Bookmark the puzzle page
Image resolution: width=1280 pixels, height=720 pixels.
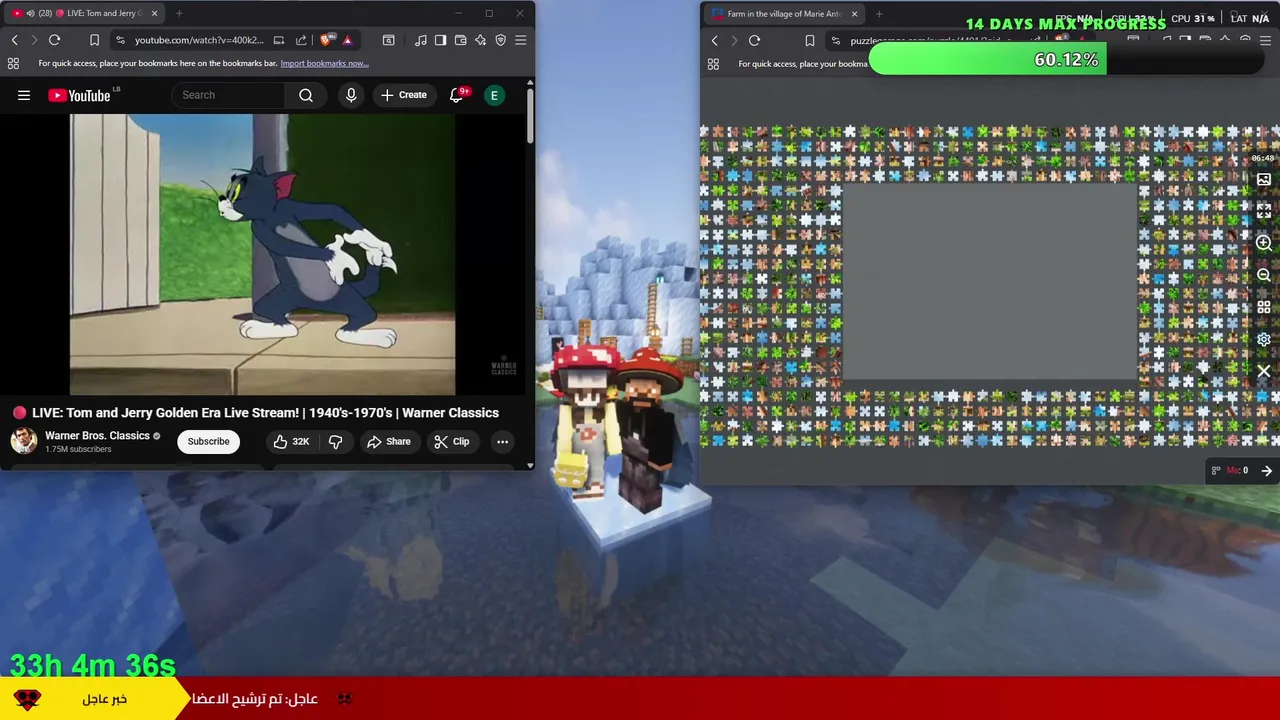click(810, 41)
